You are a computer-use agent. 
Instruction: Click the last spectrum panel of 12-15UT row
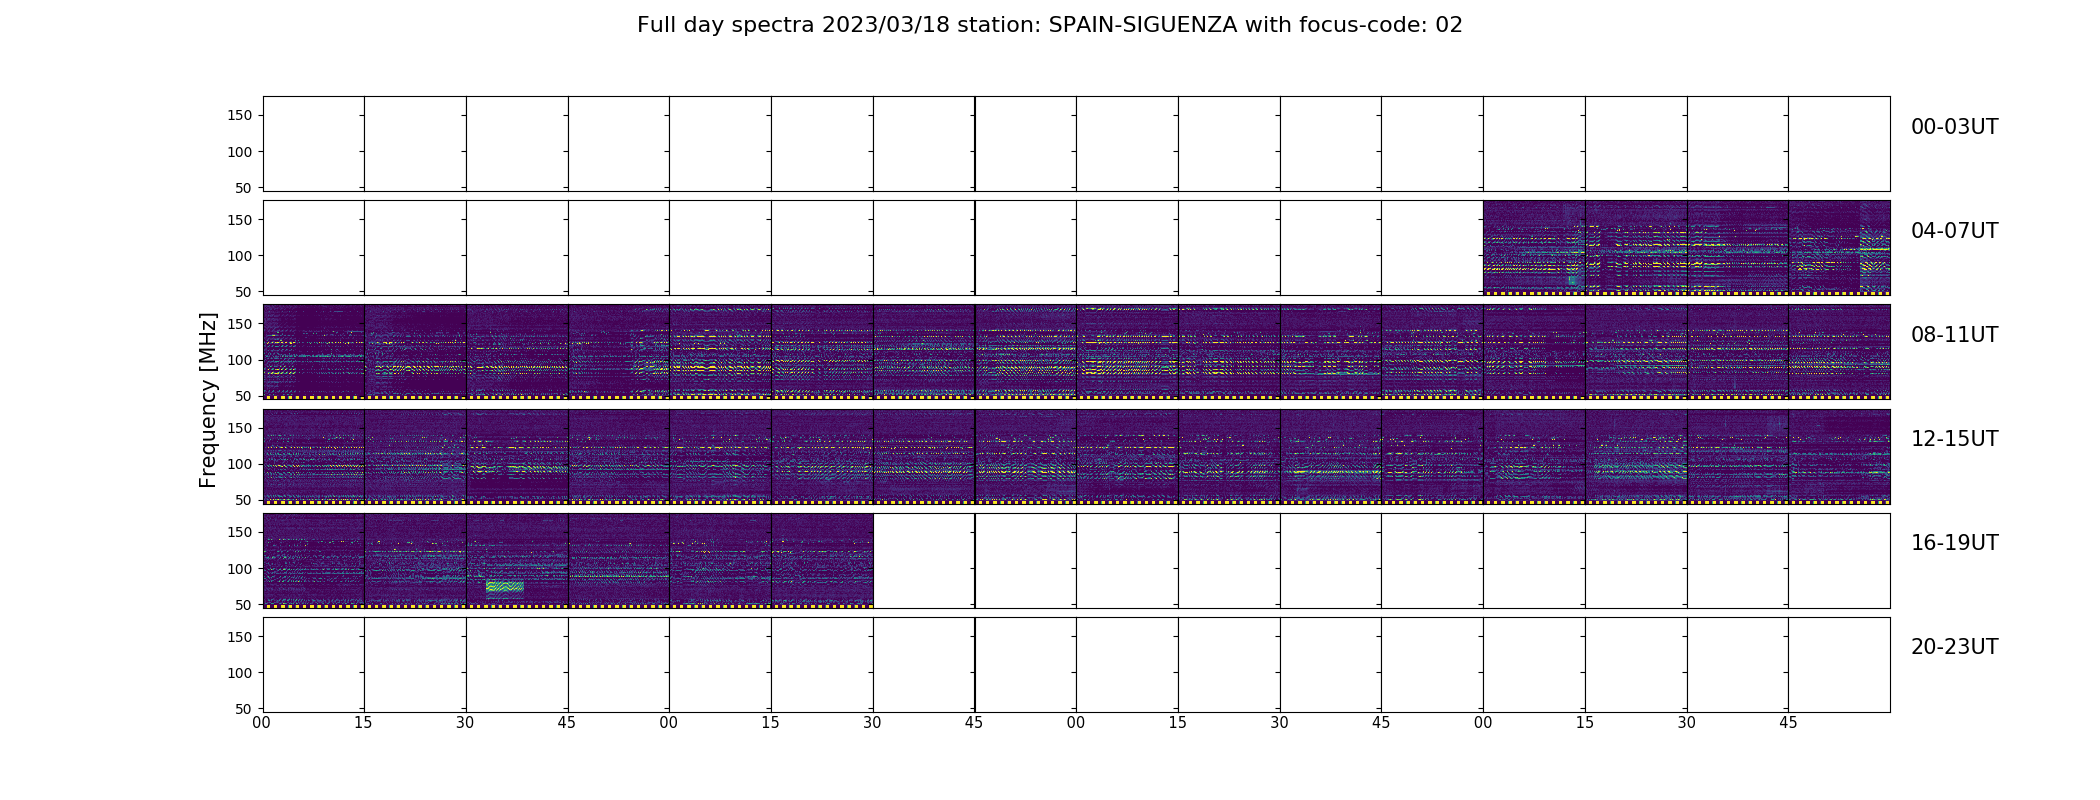pos(1839,456)
